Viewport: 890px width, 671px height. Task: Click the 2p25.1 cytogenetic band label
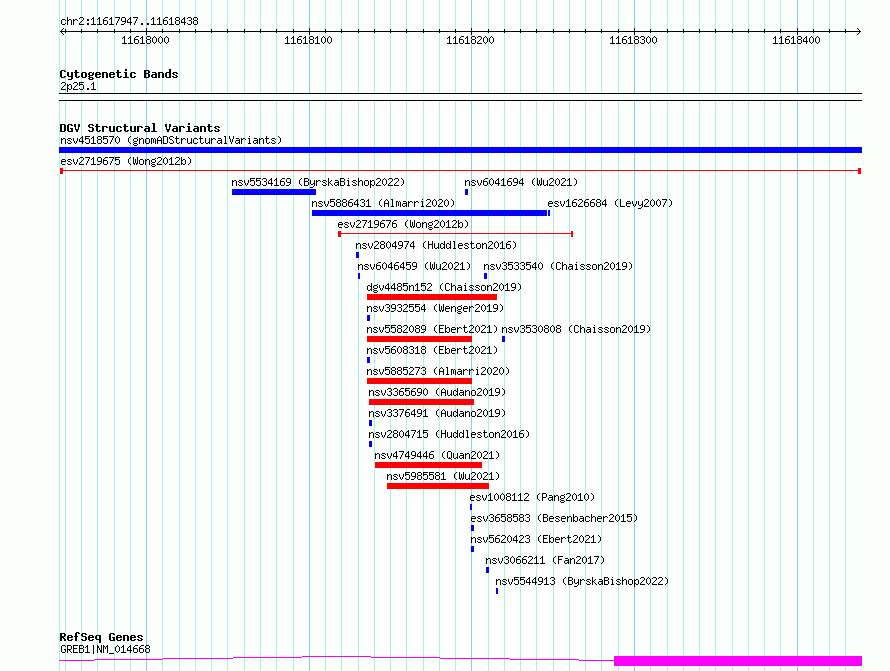click(78, 86)
